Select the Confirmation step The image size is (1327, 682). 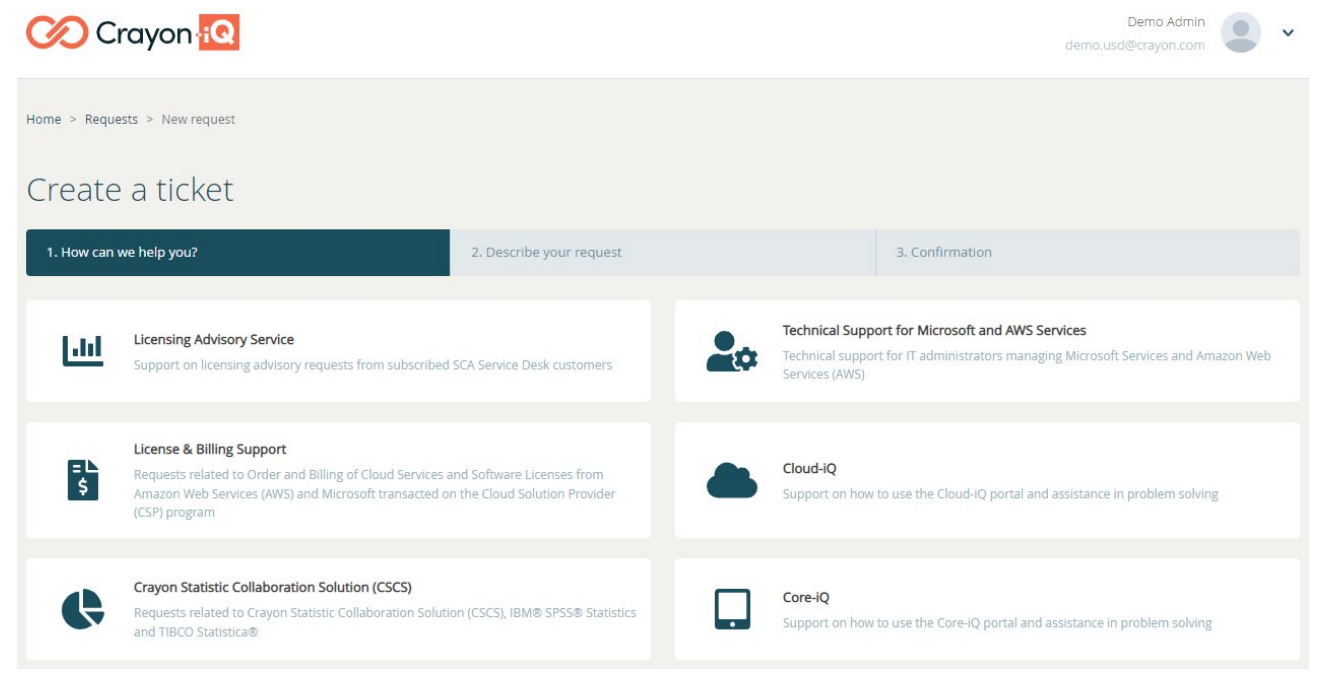(x=1088, y=252)
